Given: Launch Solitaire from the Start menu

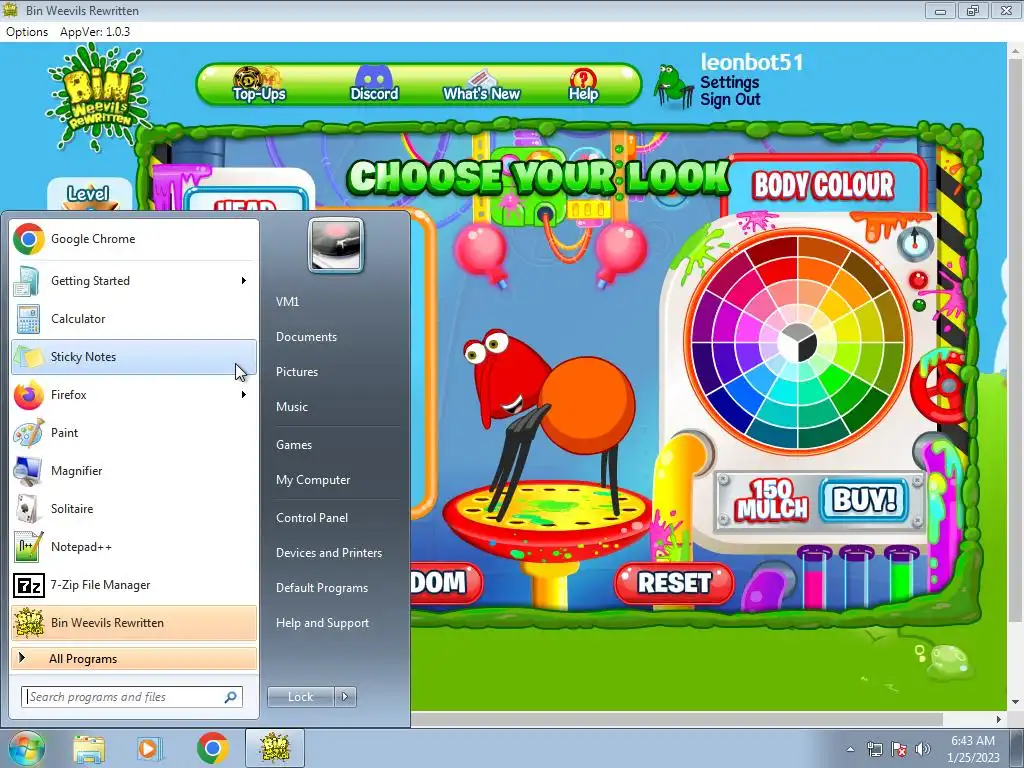Looking at the screenshot, I should 134,508.
